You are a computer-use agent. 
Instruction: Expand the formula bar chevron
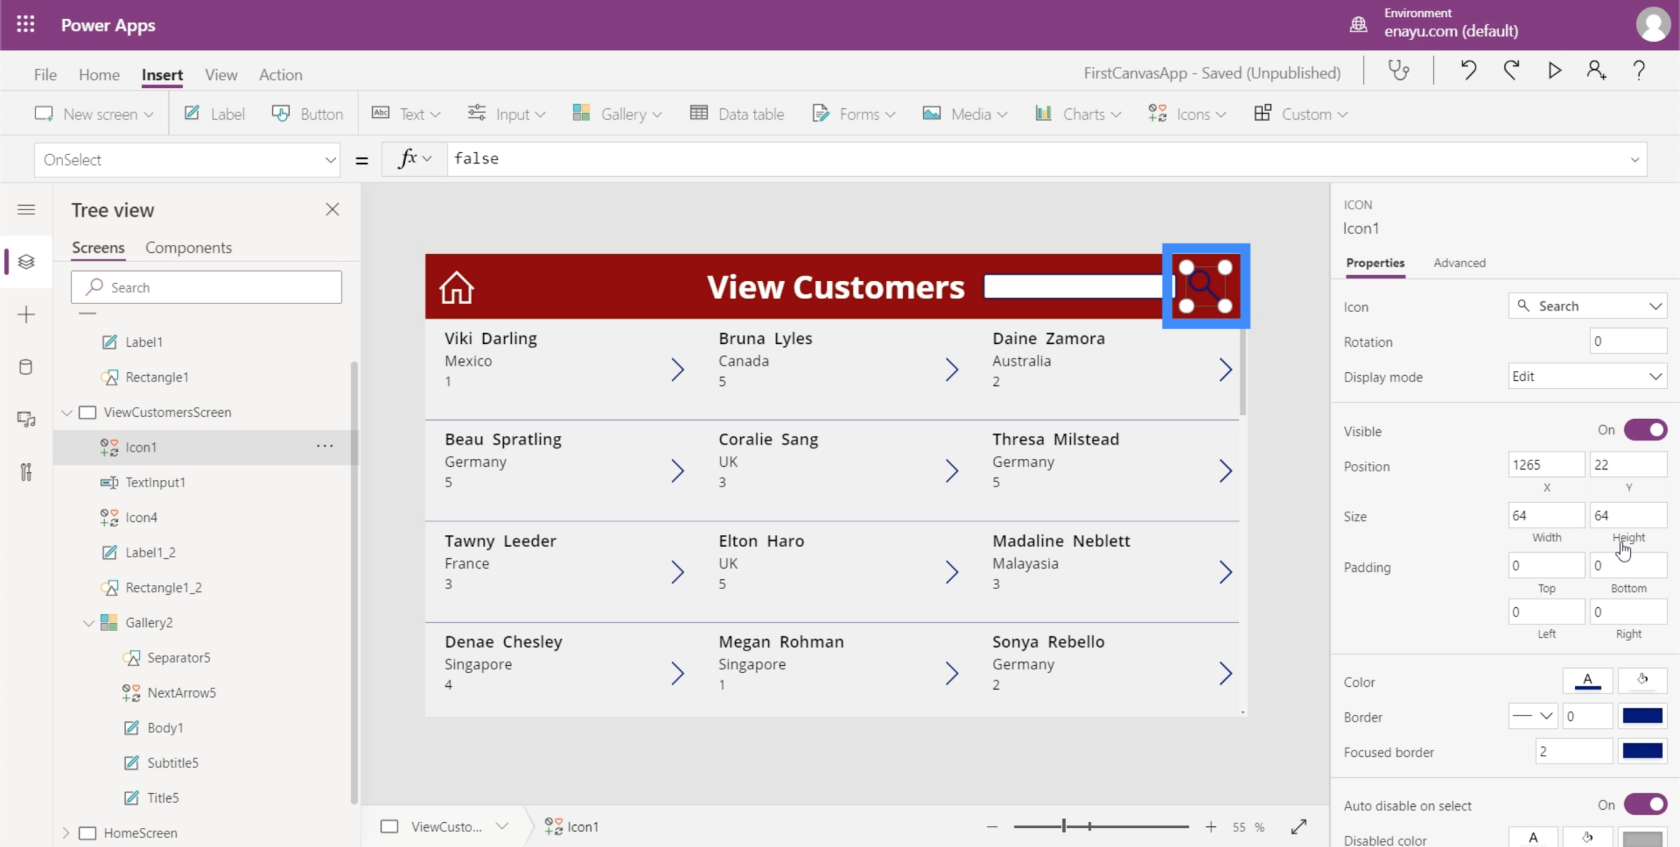click(1635, 159)
